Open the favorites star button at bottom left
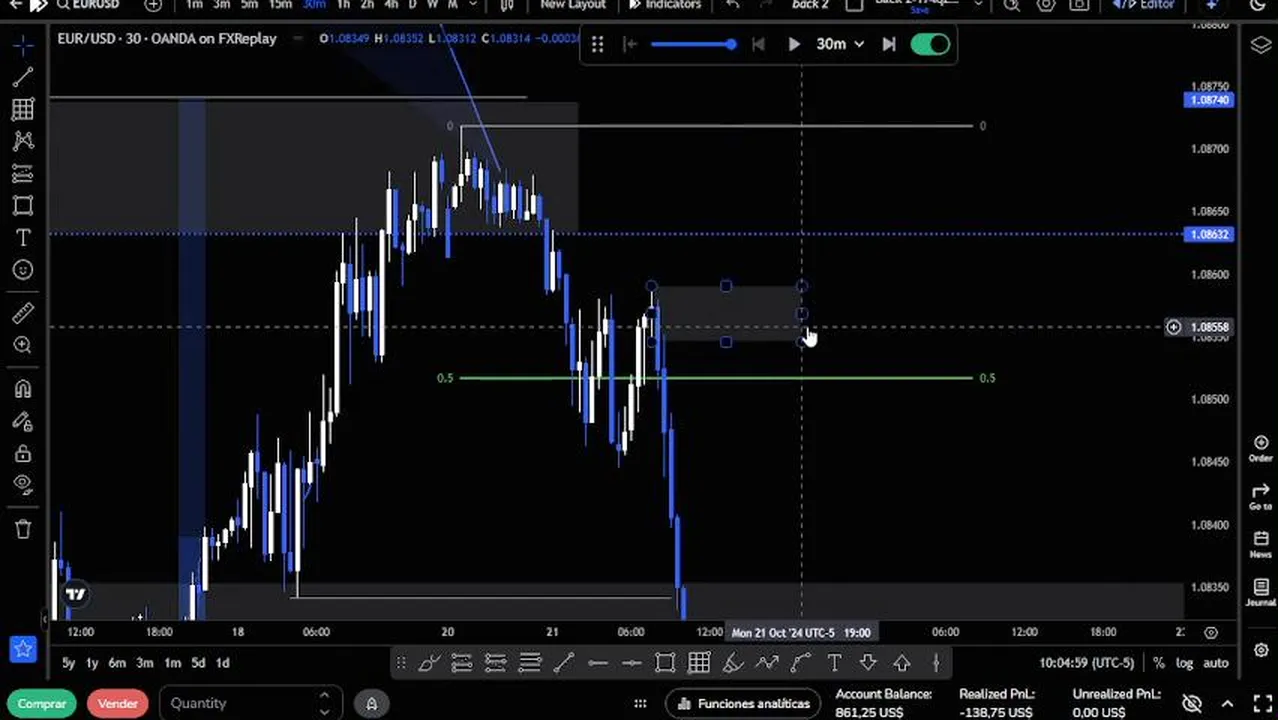This screenshot has width=1278, height=720. pos(23,649)
